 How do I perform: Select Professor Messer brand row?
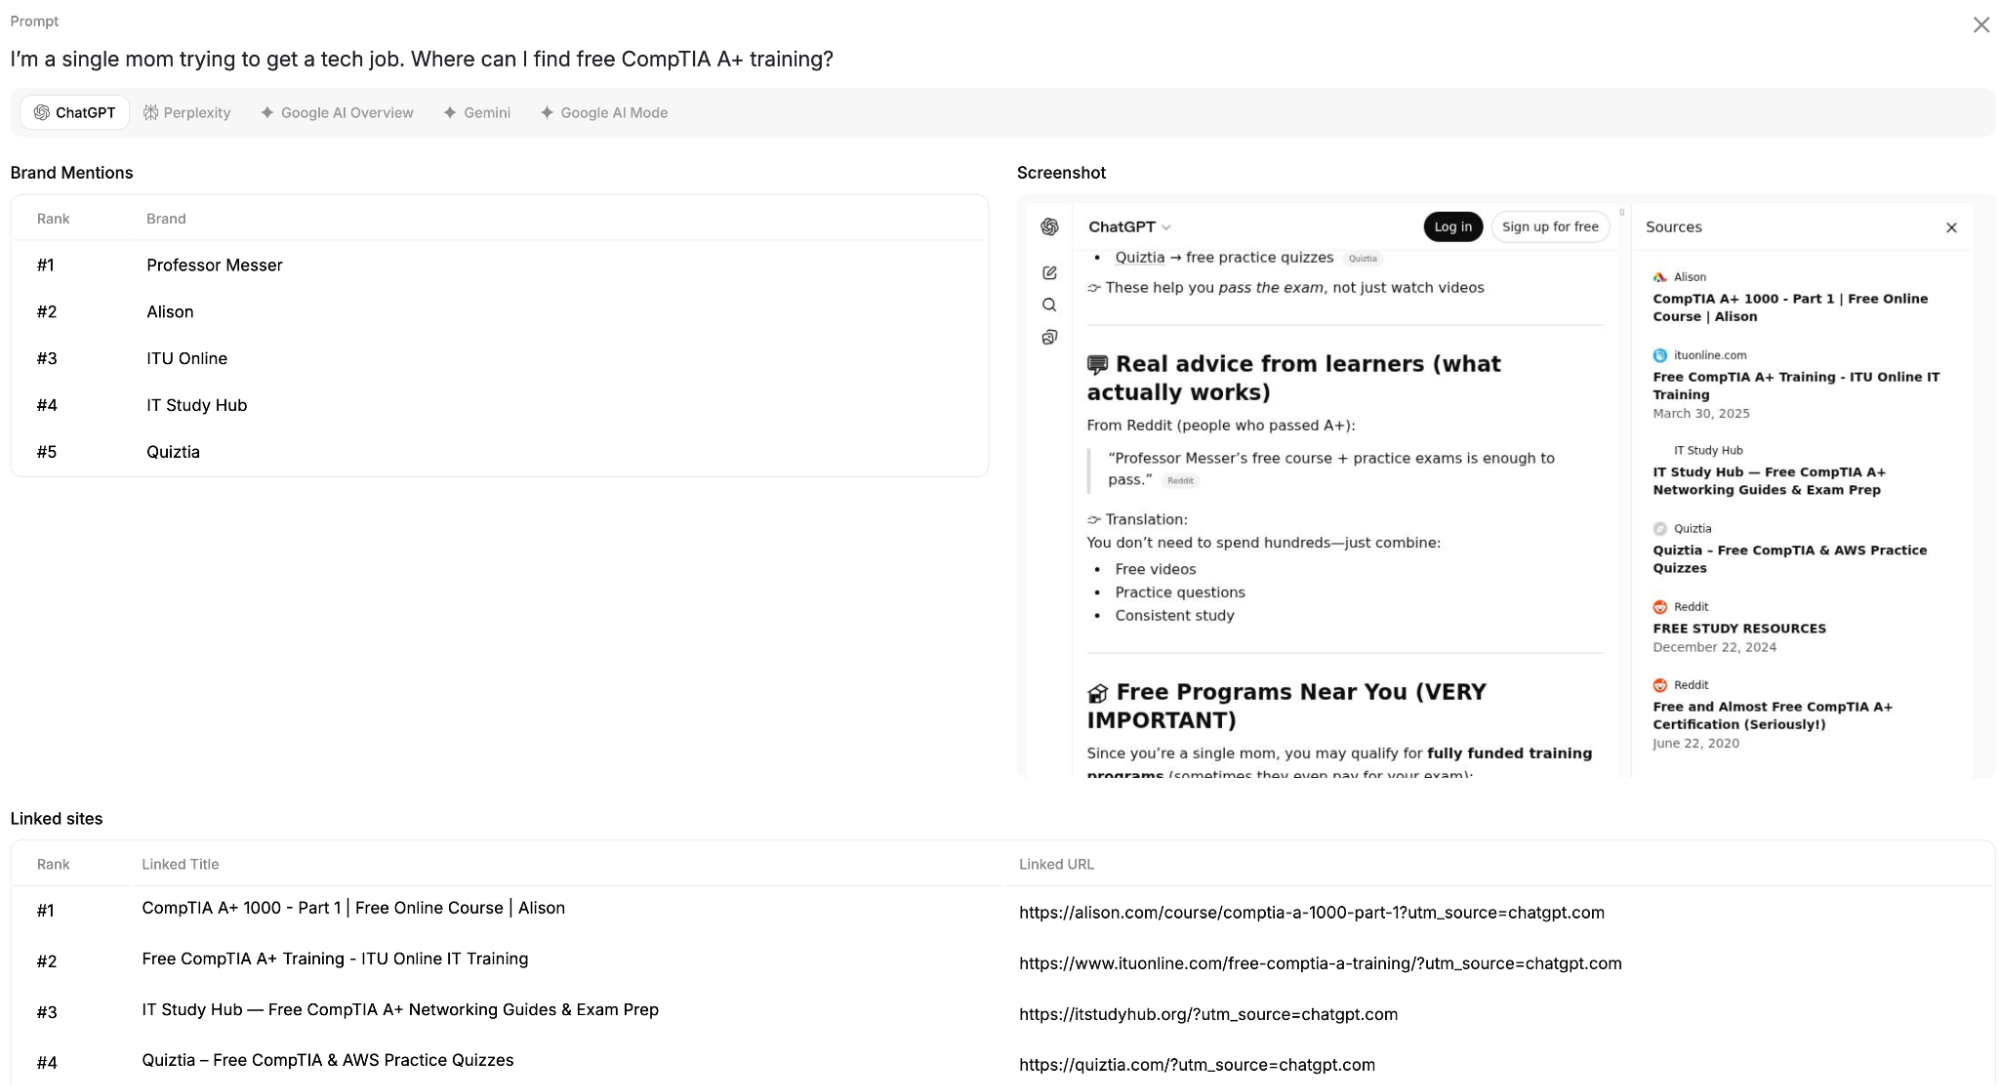click(x=499, y=265)
